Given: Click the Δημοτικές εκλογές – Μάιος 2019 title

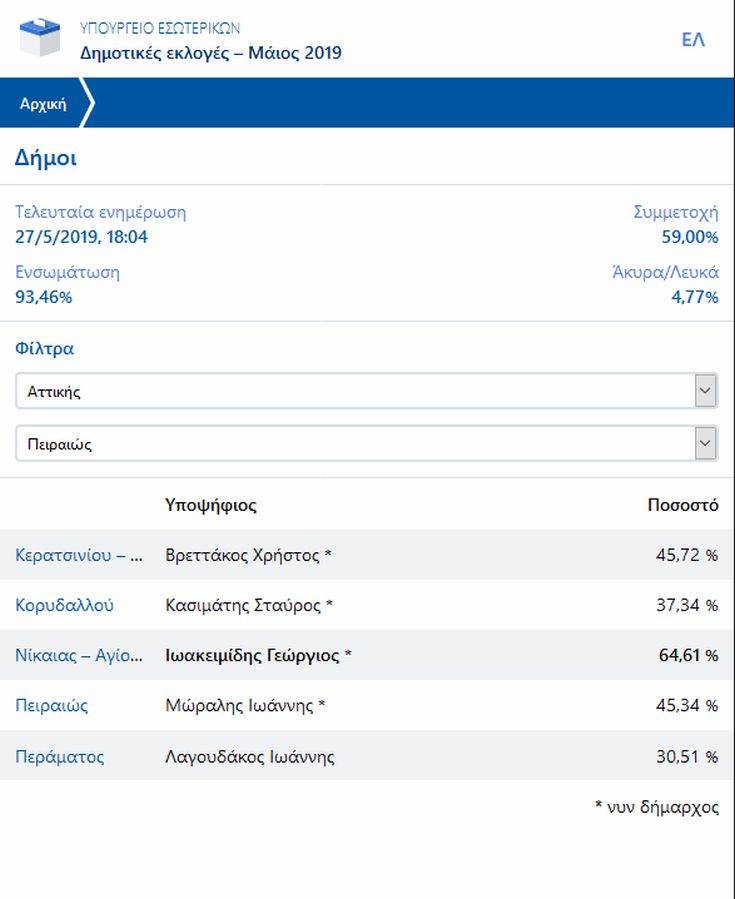Looking at the screenshot, I should coord(210,52).
